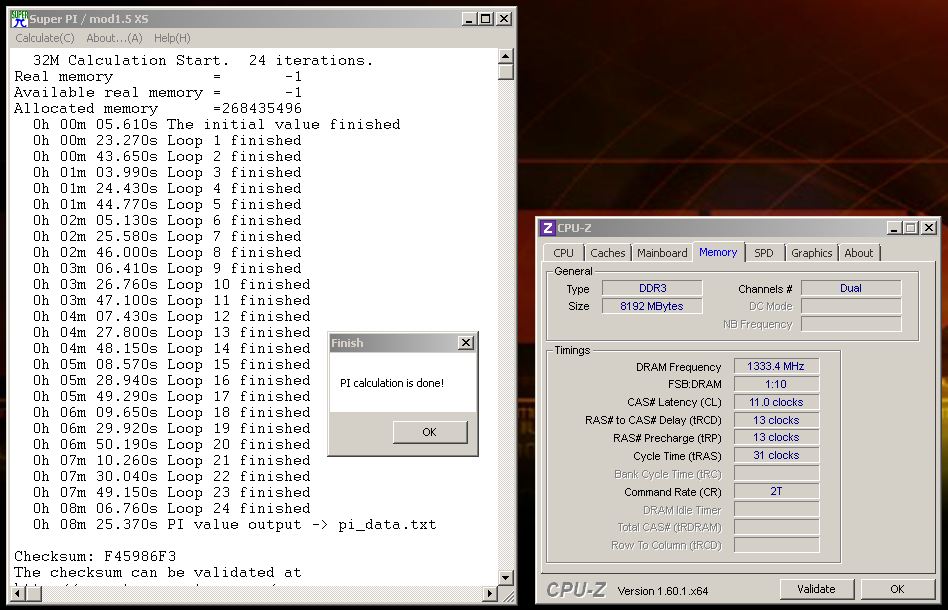Screen dimensions: 948x610
Task: Open the SPD tab in CPU-Z
Action: [x=764, y=253]
